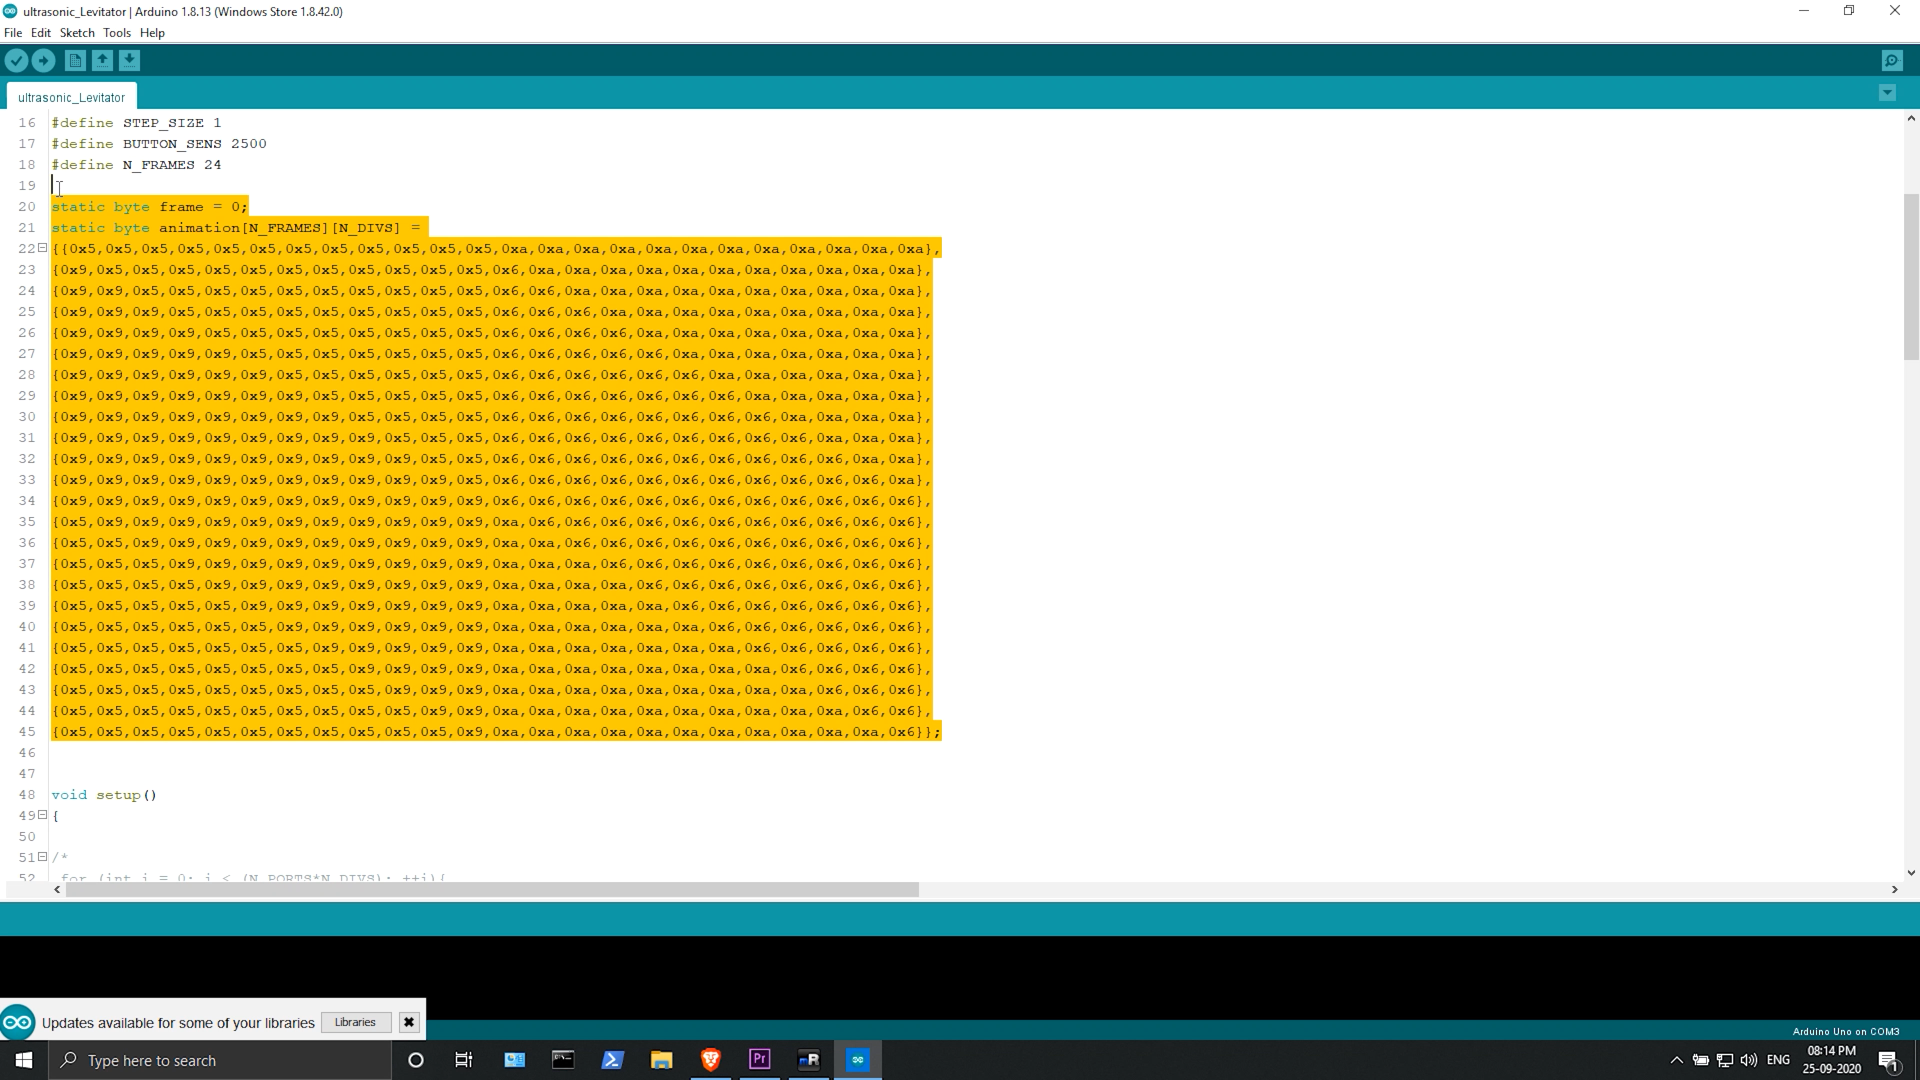
Task: Open the Serial Monitor icon
Action: [1891, 61]
